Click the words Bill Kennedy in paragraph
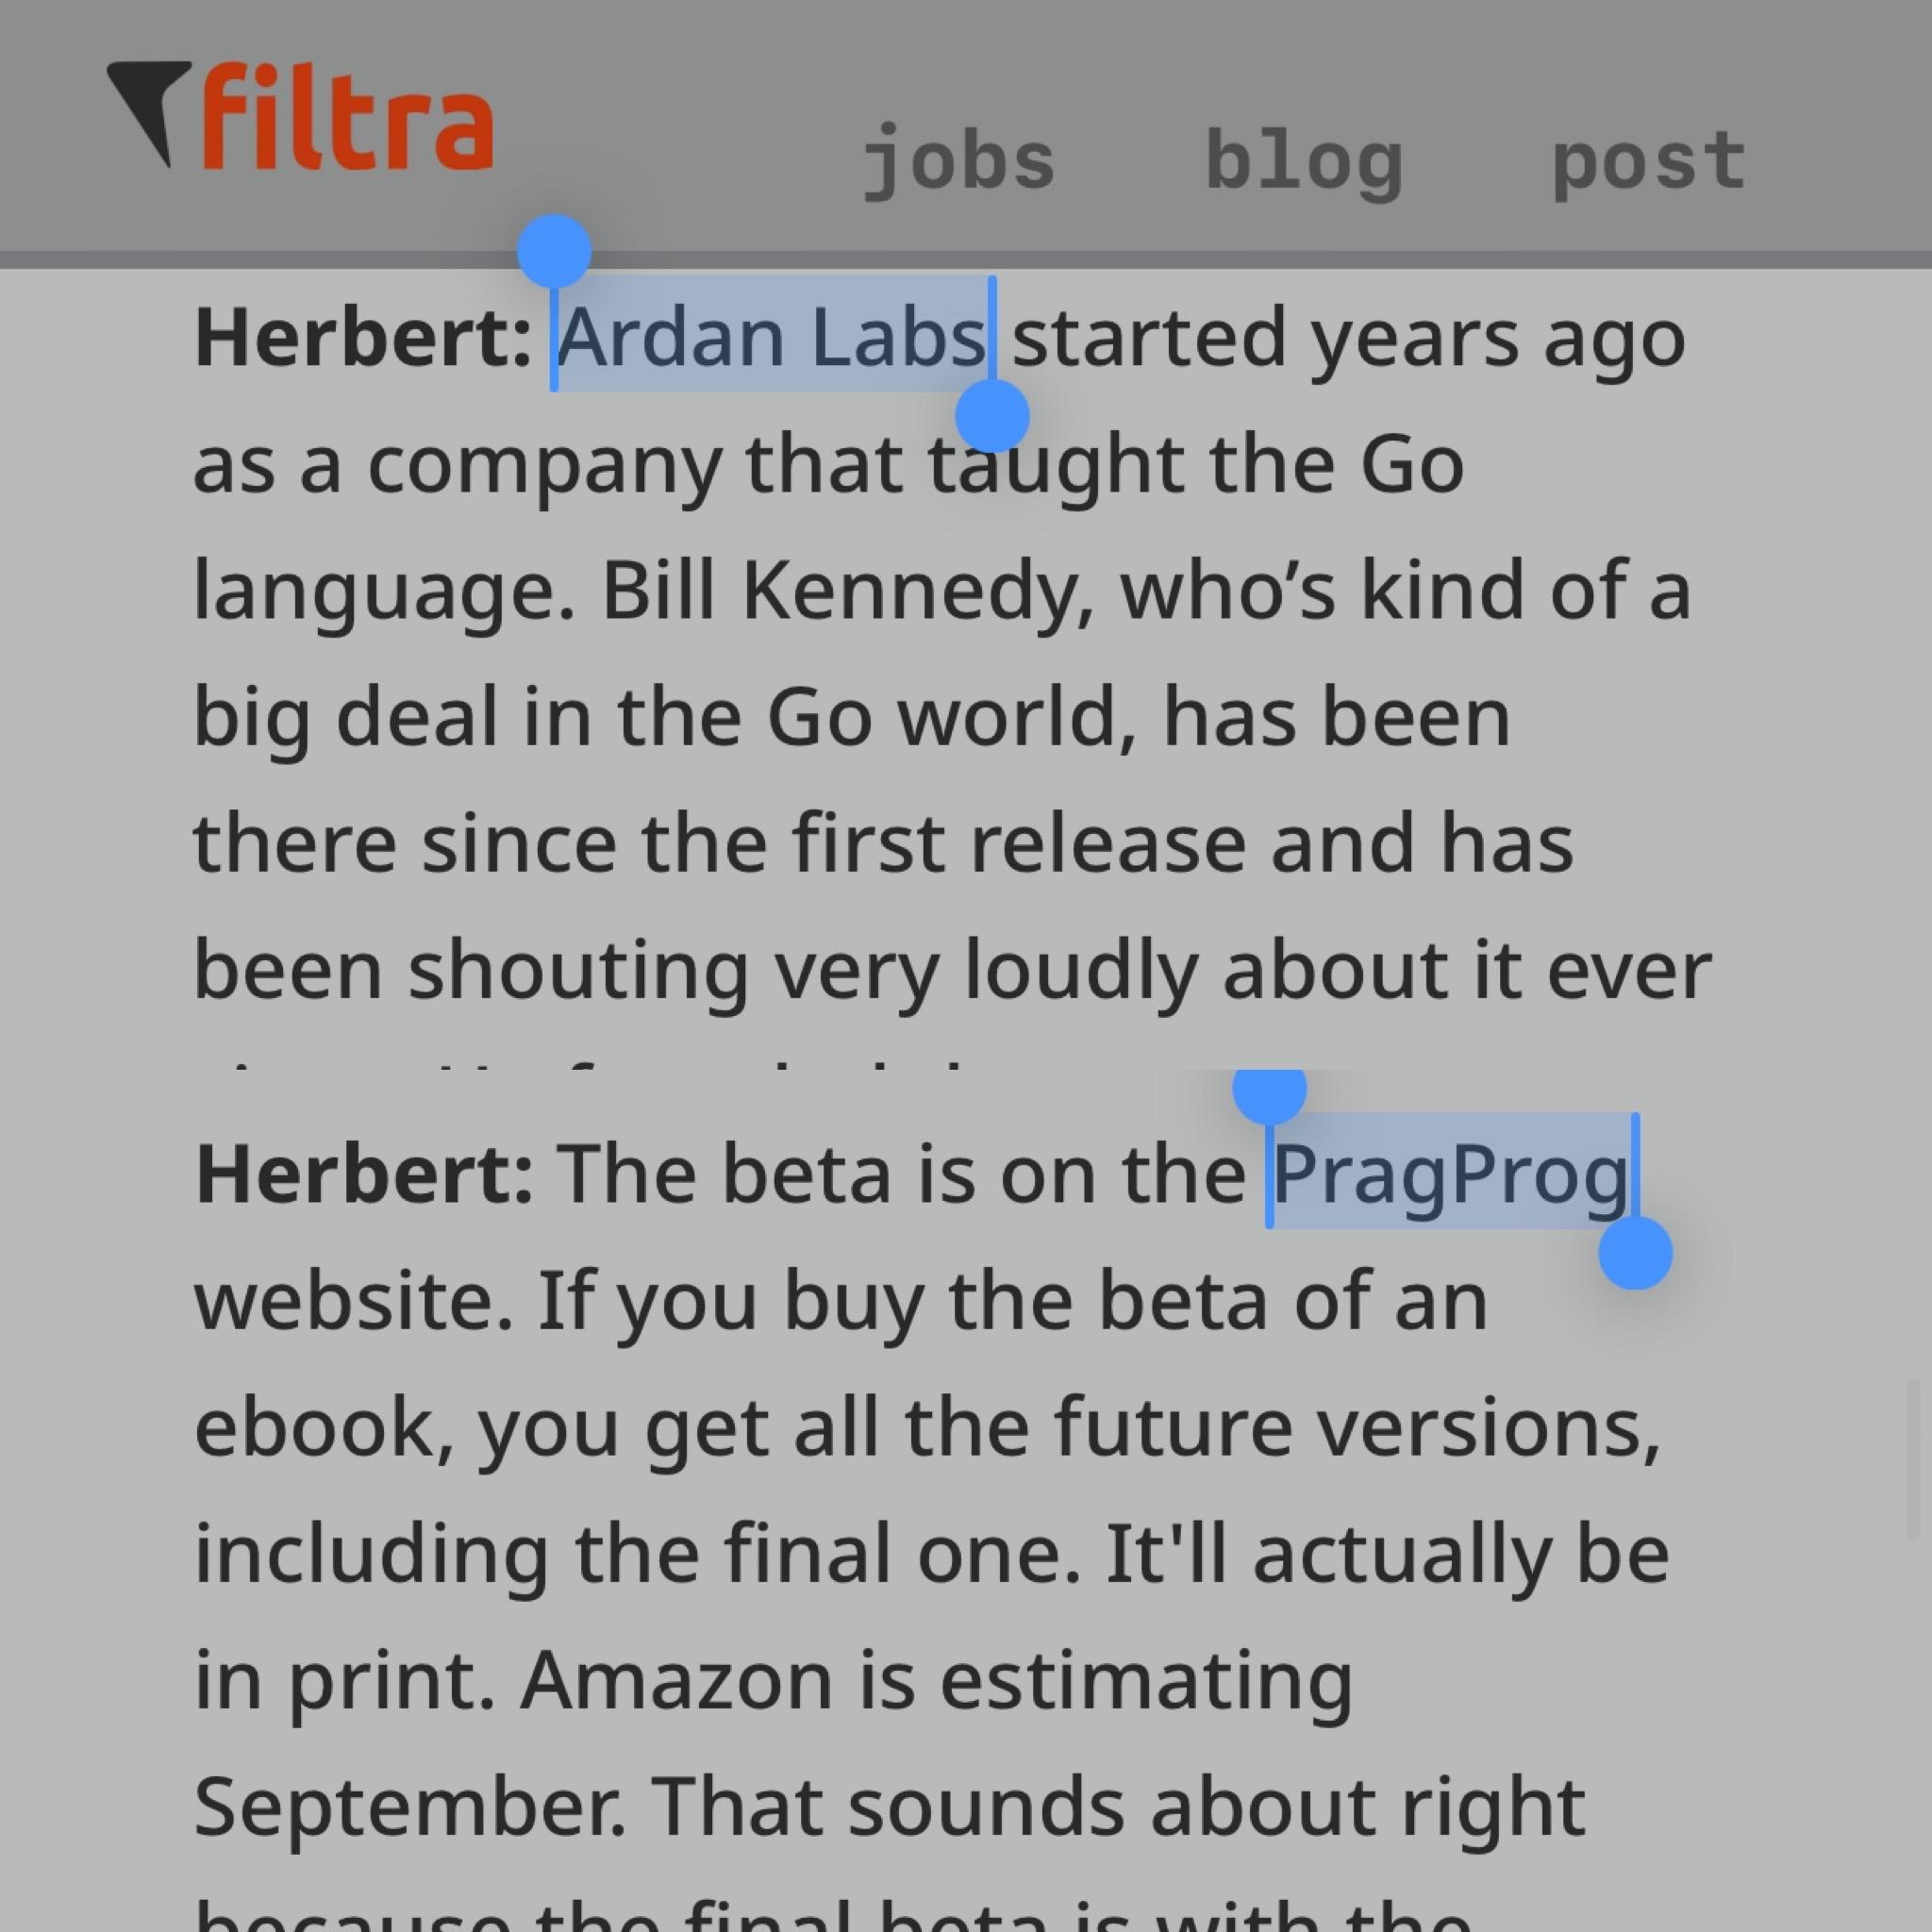This screenshot has width=1932, height=1932. 846,591
